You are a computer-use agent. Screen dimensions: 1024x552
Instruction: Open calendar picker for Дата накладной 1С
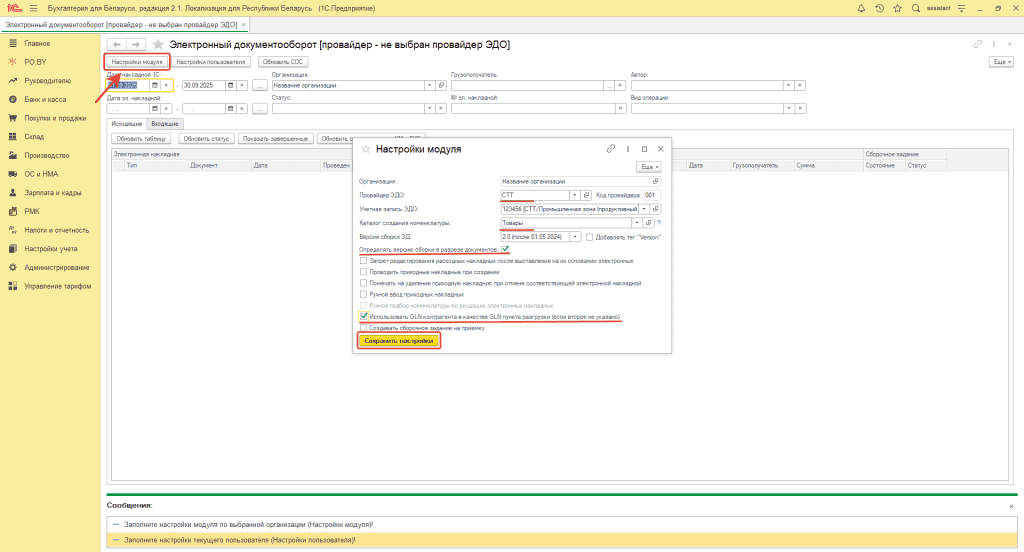click(x=154, y=85)
